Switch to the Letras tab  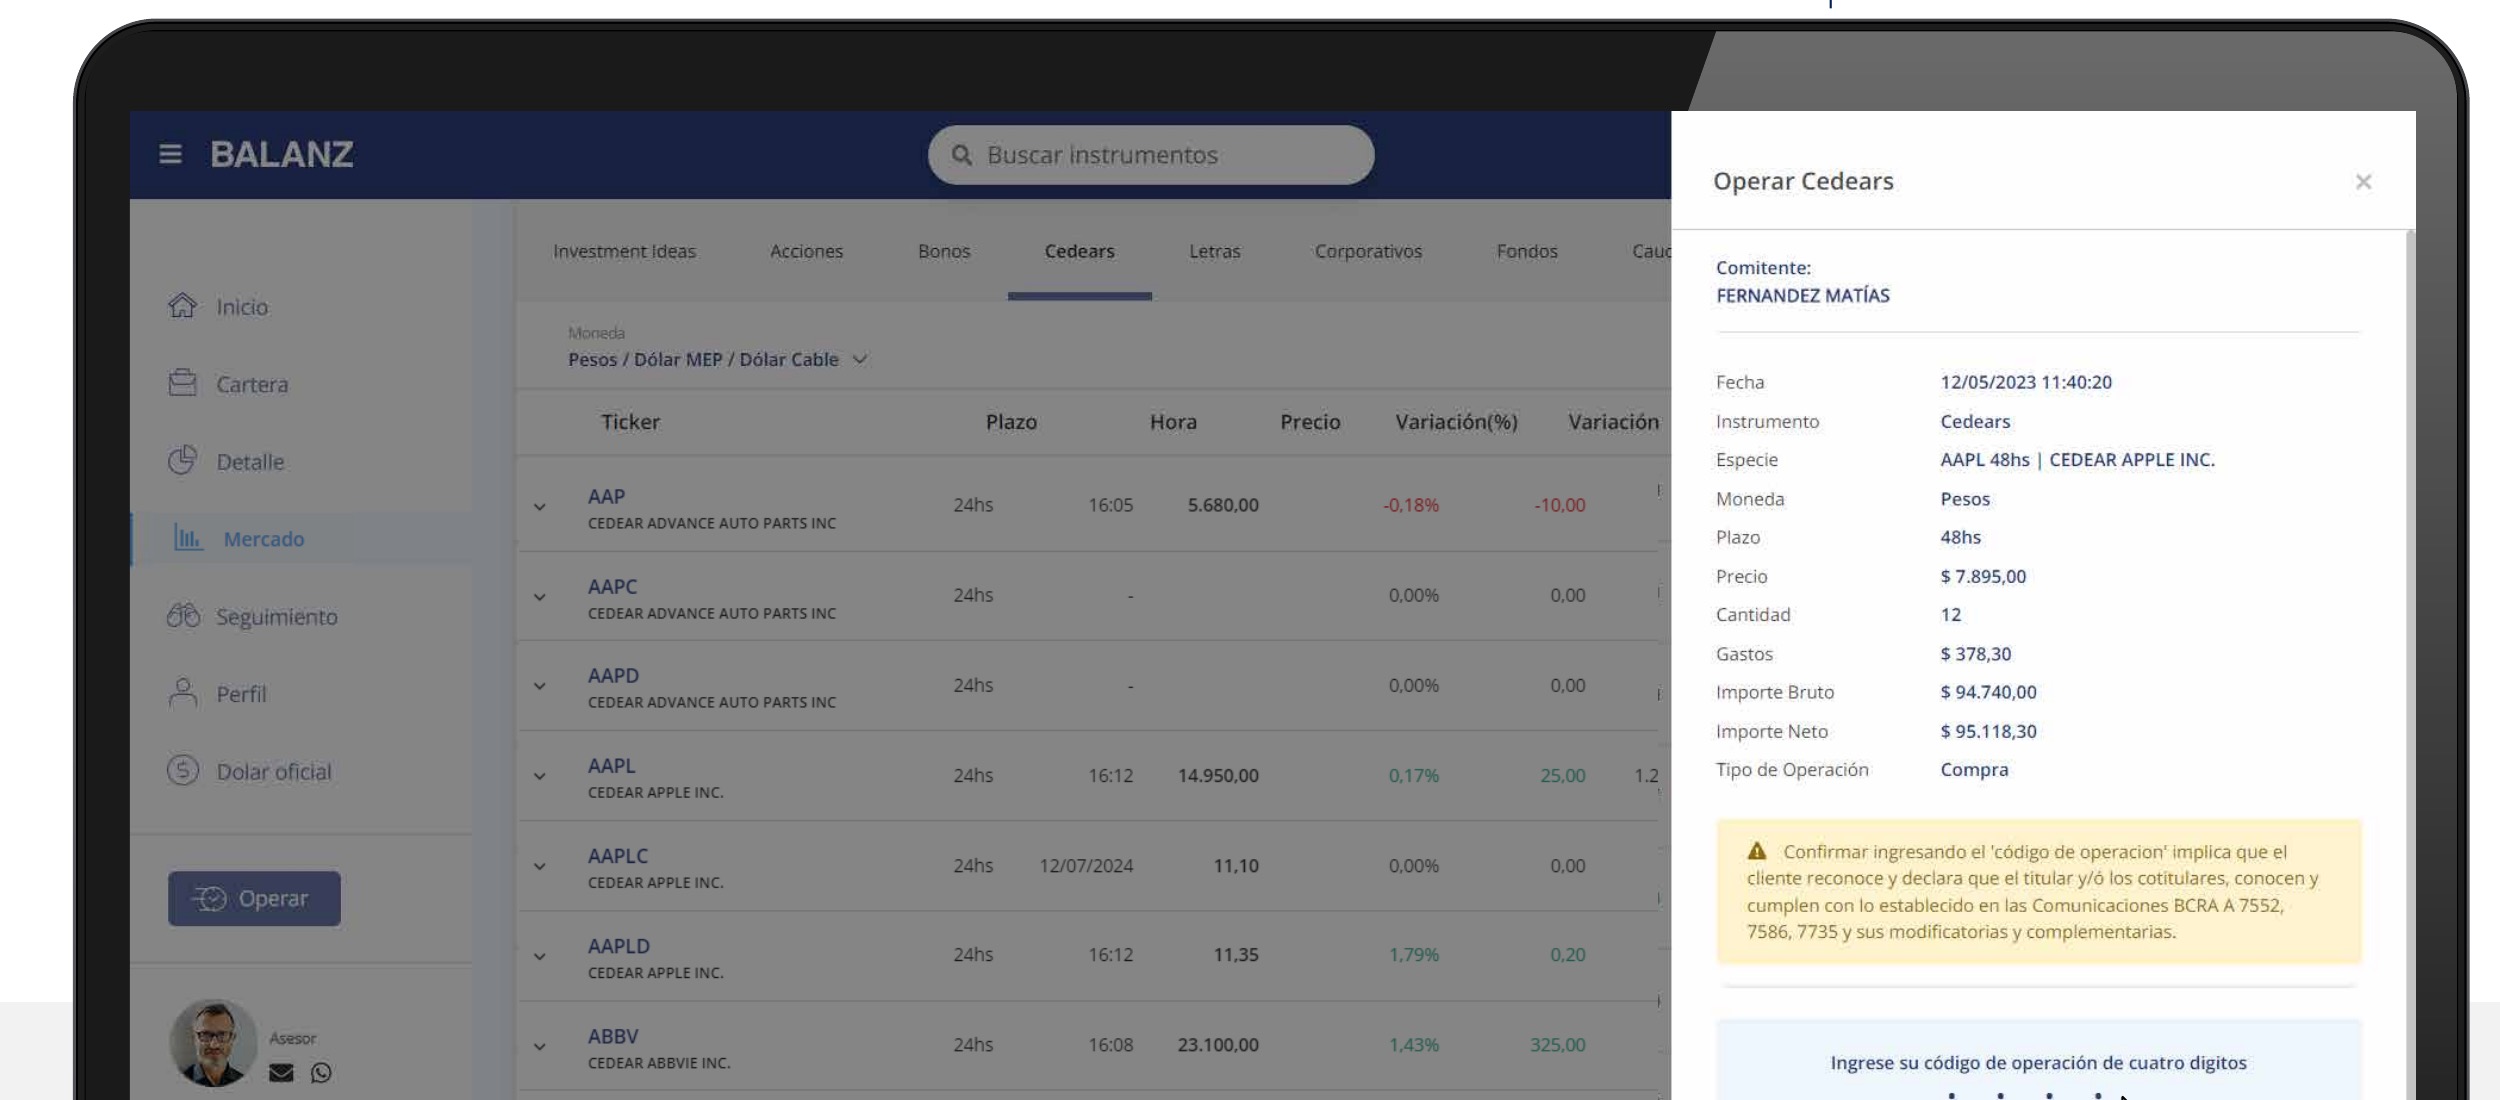[1214, 251]
